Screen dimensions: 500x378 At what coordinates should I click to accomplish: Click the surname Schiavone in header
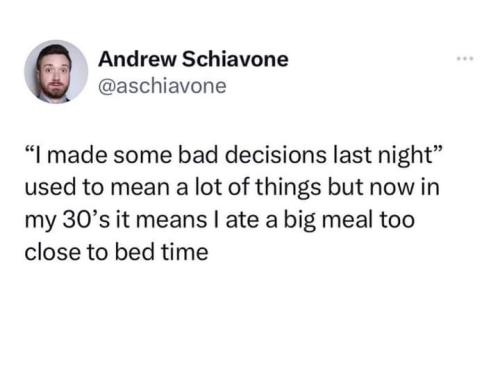coord(235,59)
